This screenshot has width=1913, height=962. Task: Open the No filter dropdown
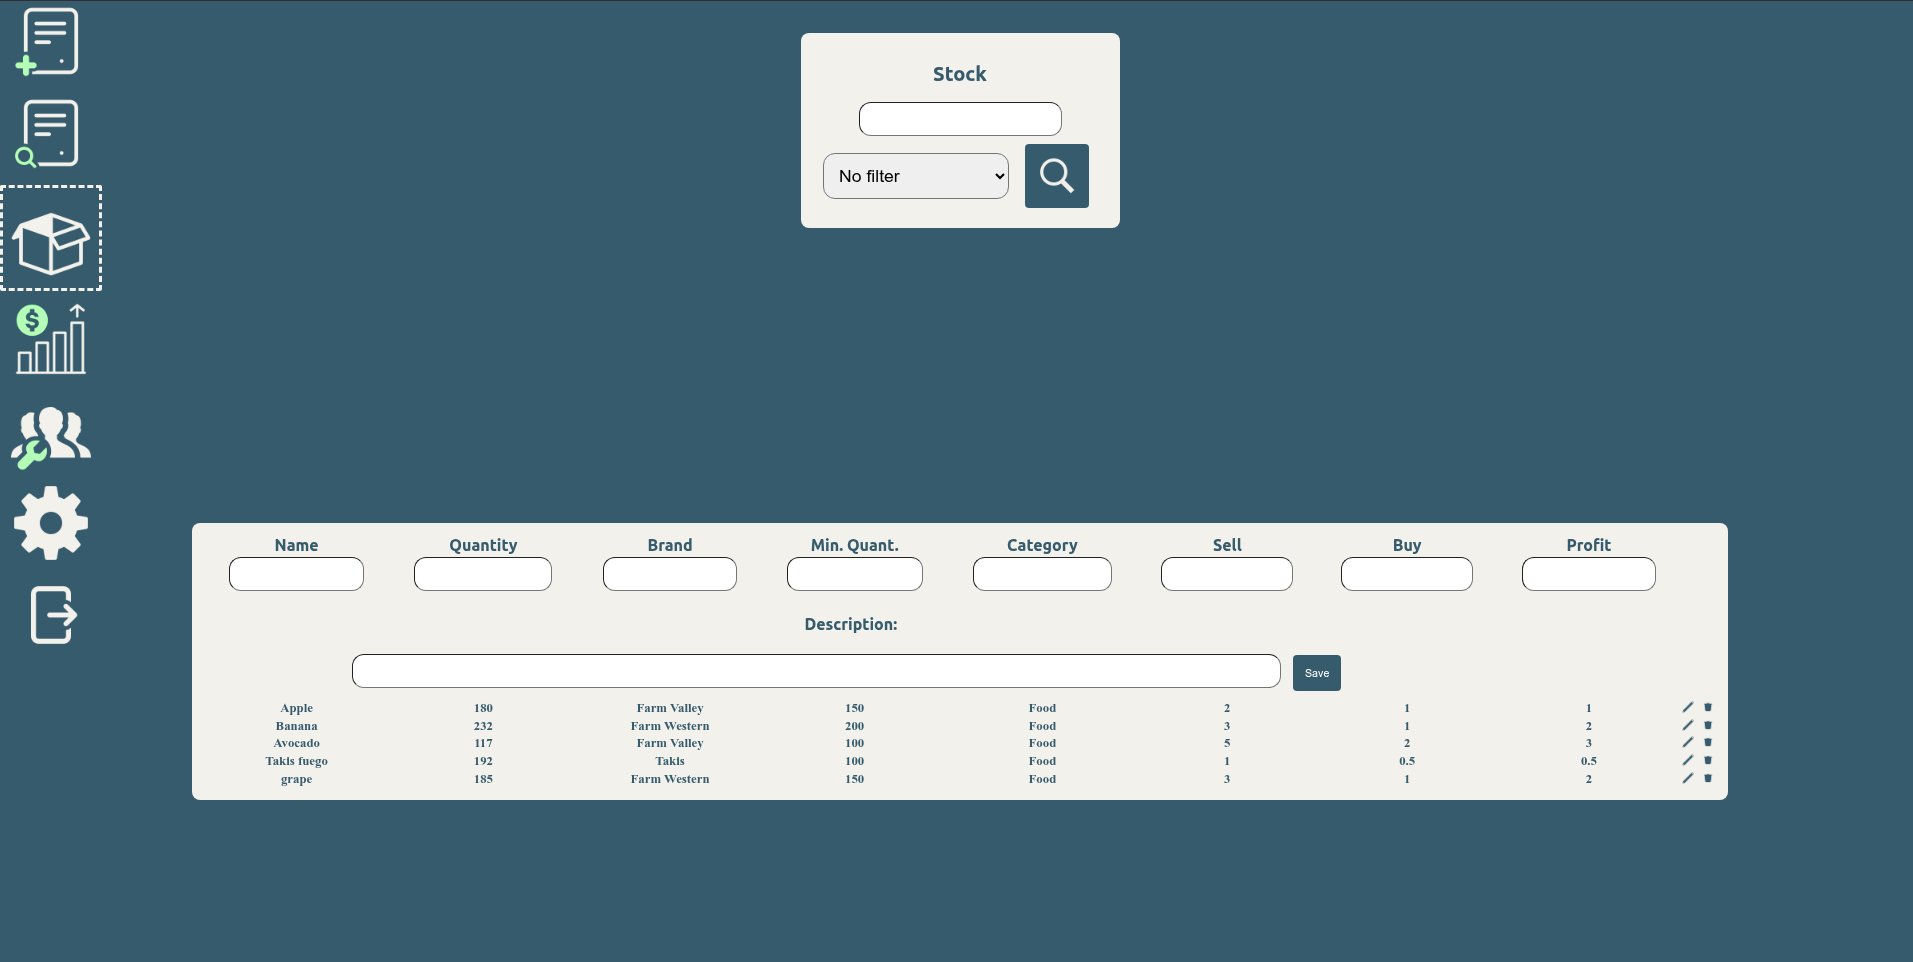[915, 176]
